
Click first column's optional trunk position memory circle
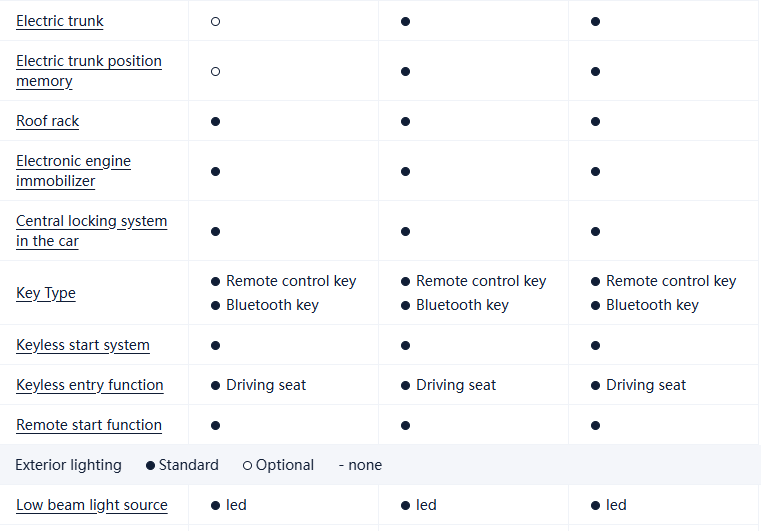pos(216,71)
